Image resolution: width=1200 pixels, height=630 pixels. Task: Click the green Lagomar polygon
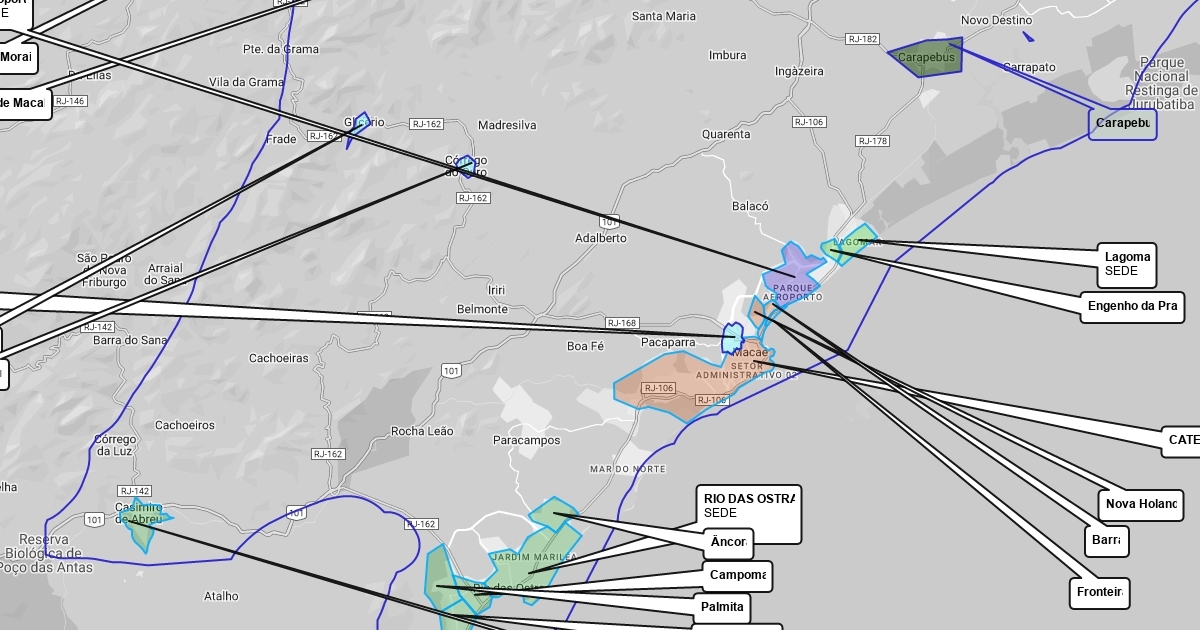pyautogui.click(x=854, y=244)
